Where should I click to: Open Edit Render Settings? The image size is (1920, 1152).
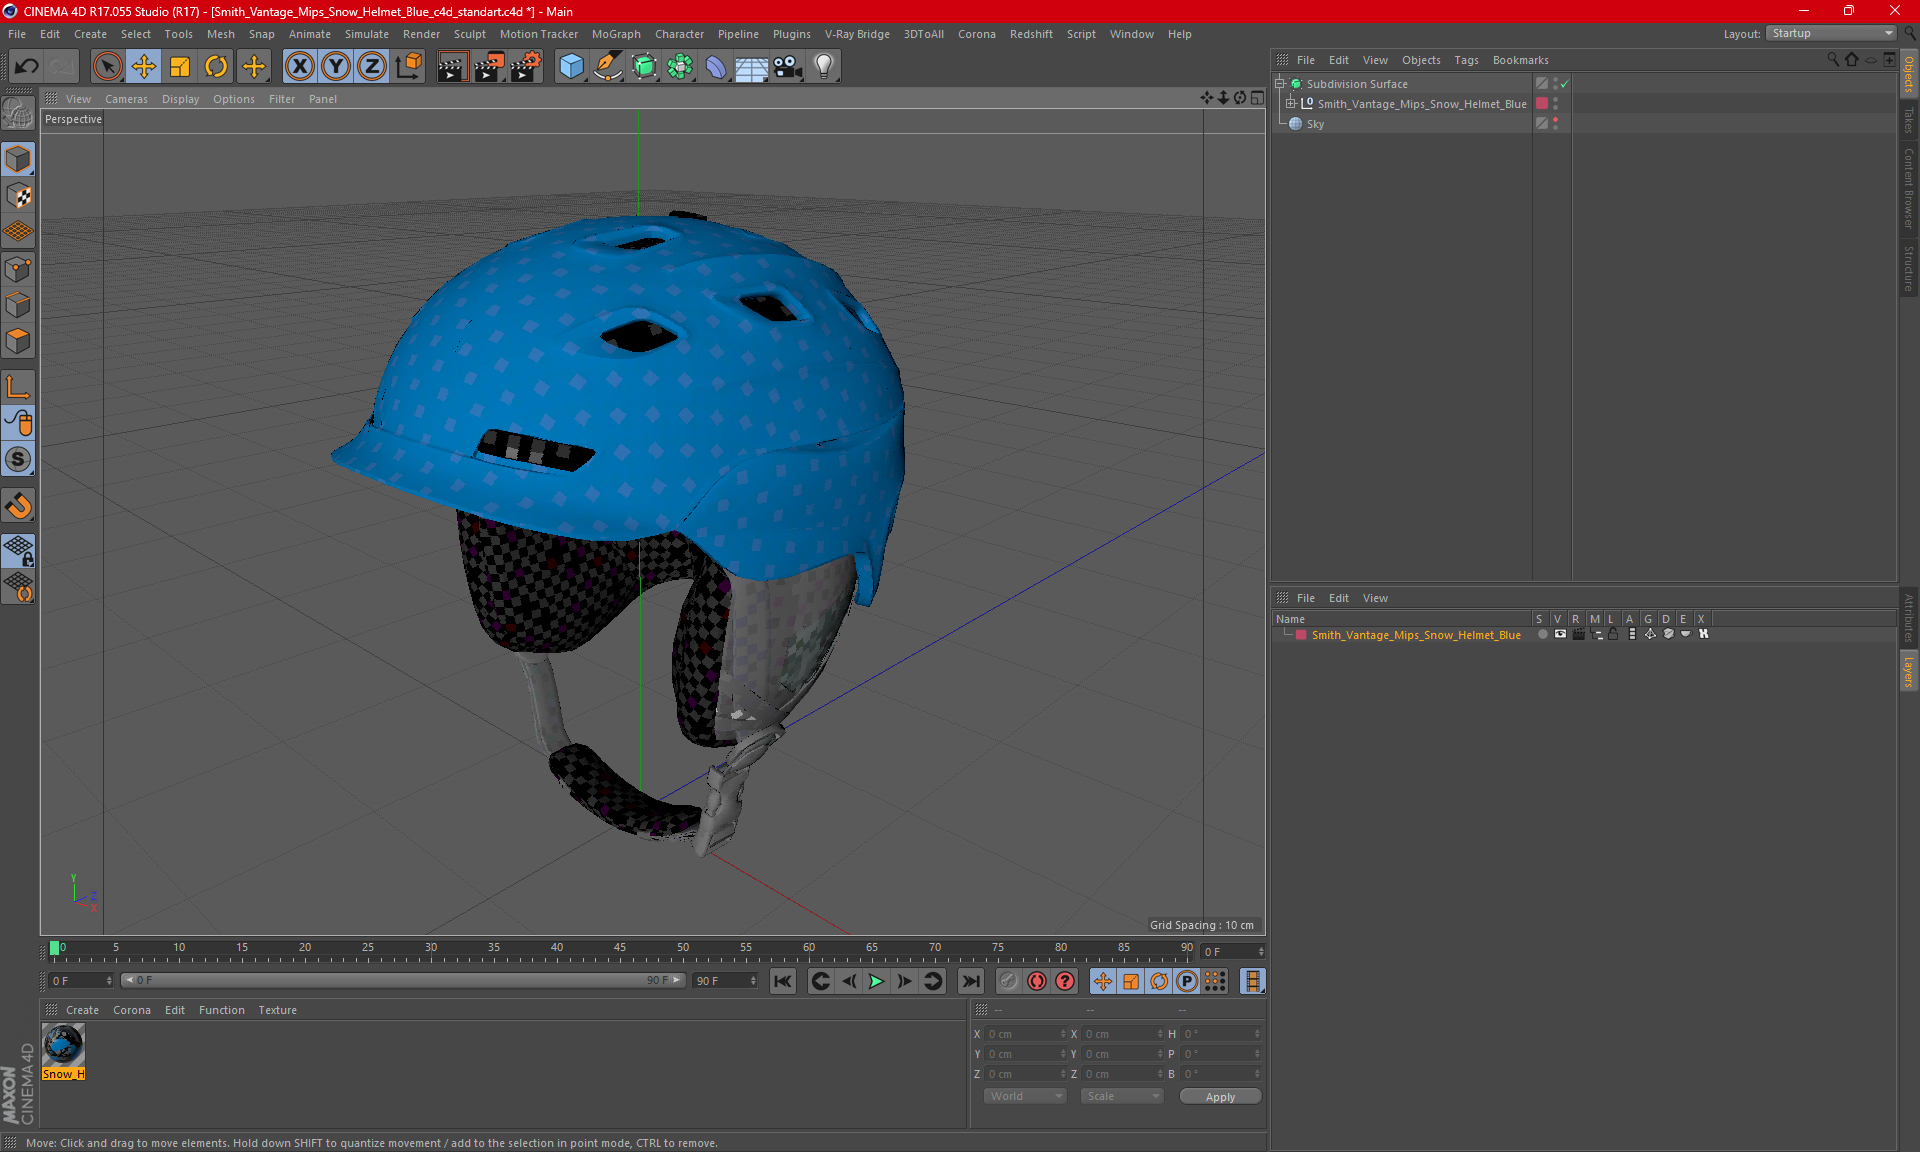point(526,67)
